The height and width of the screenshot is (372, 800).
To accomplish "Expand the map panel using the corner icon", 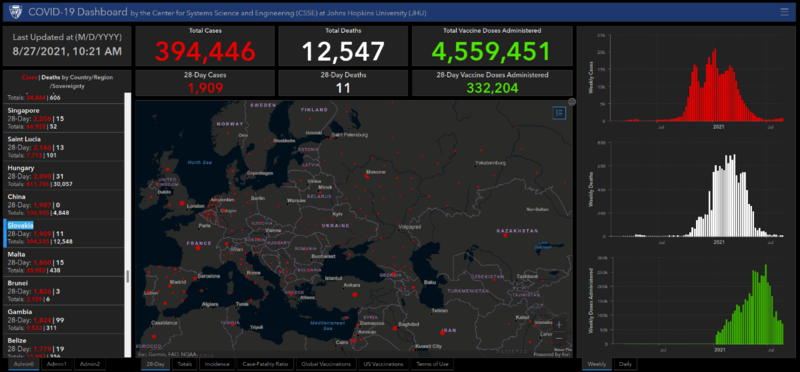I will coord(572,102).
